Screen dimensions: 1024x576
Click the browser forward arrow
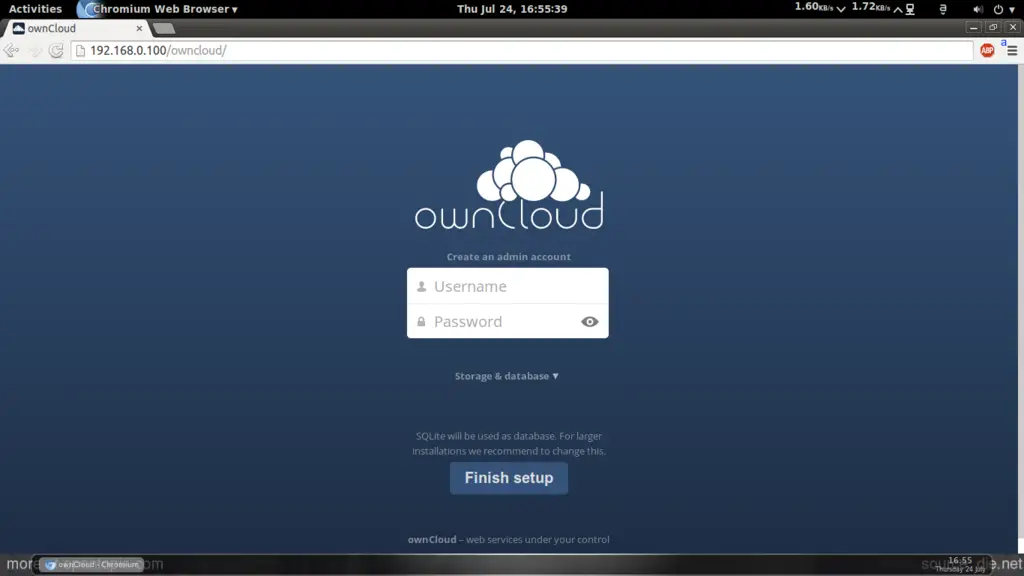tap(34, 50)
